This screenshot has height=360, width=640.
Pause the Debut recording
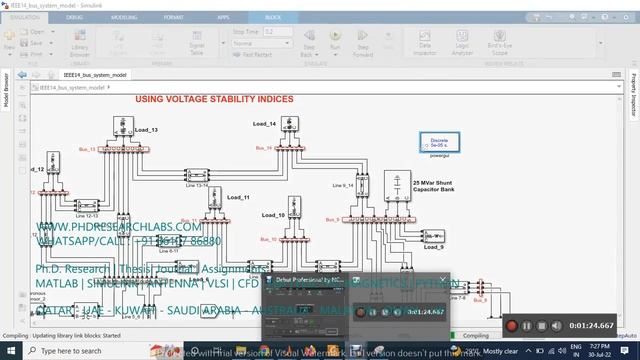[x=527, y=326]
